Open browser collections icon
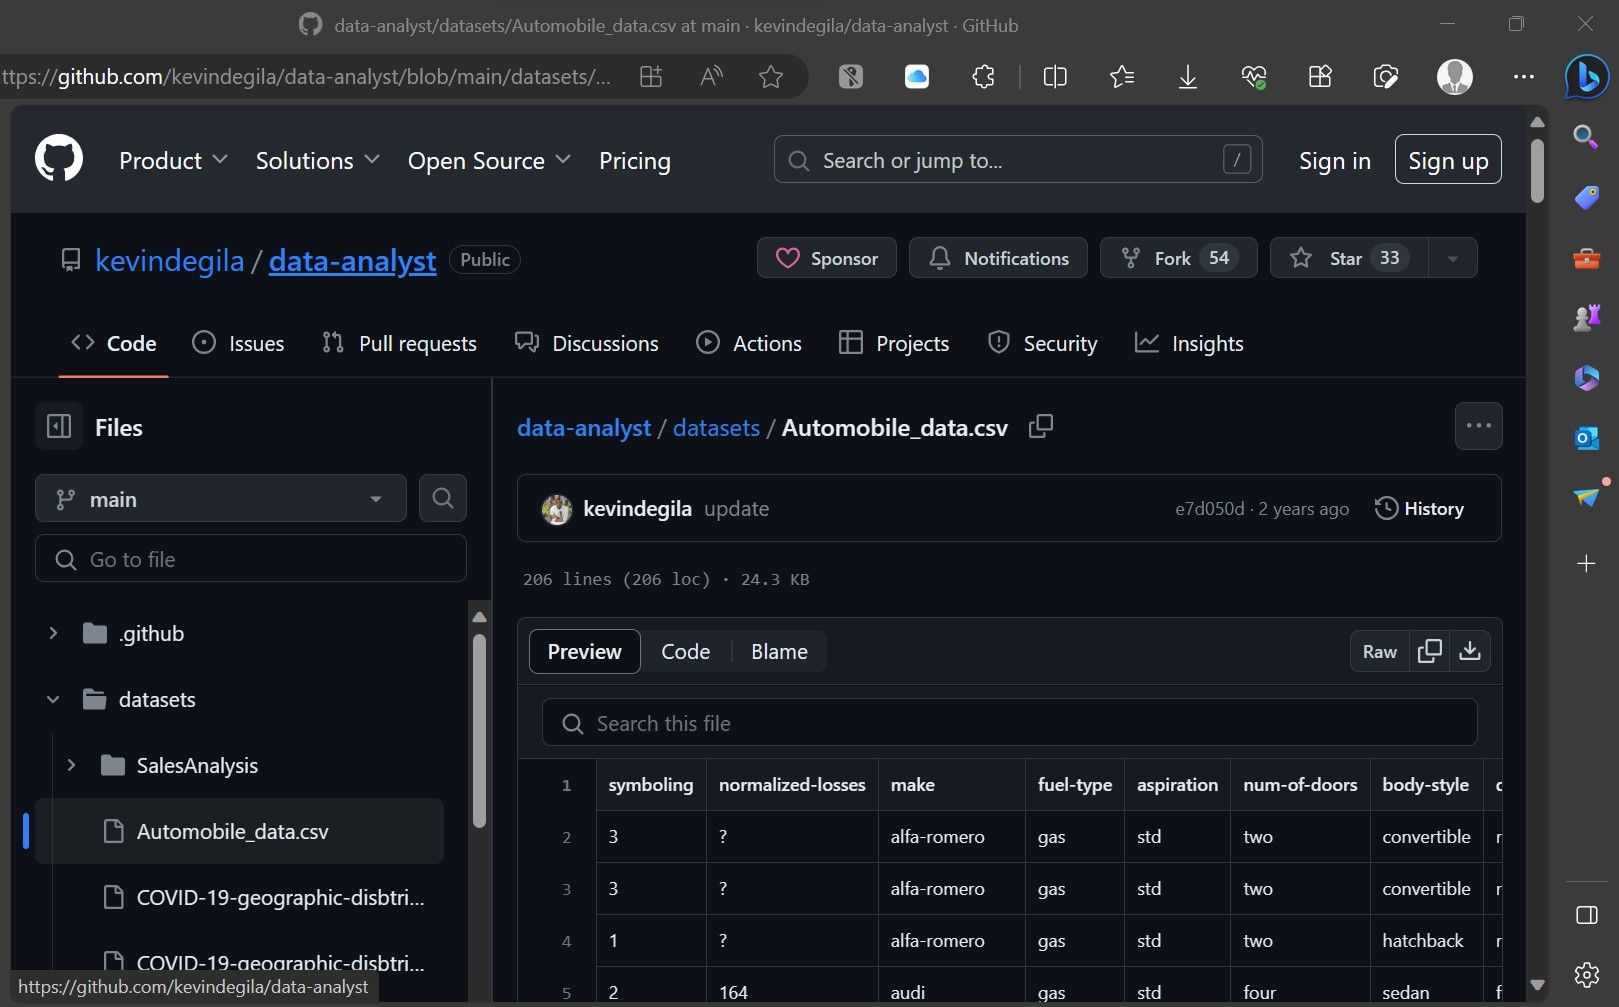 (x=1320, y=77)
